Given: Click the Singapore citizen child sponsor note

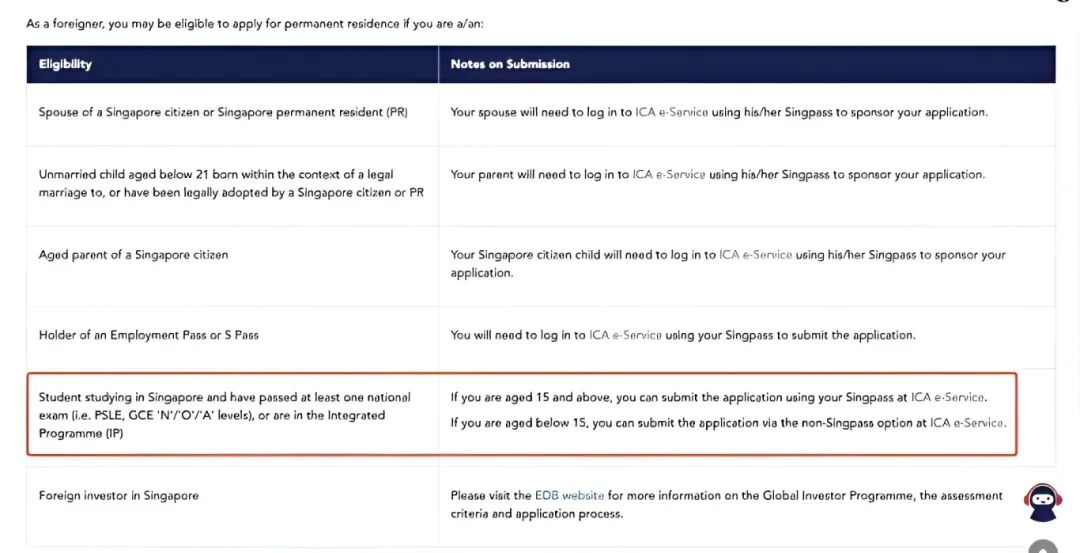Looking at the screenshot, I should pyautogui.click(x=727, y=263).
